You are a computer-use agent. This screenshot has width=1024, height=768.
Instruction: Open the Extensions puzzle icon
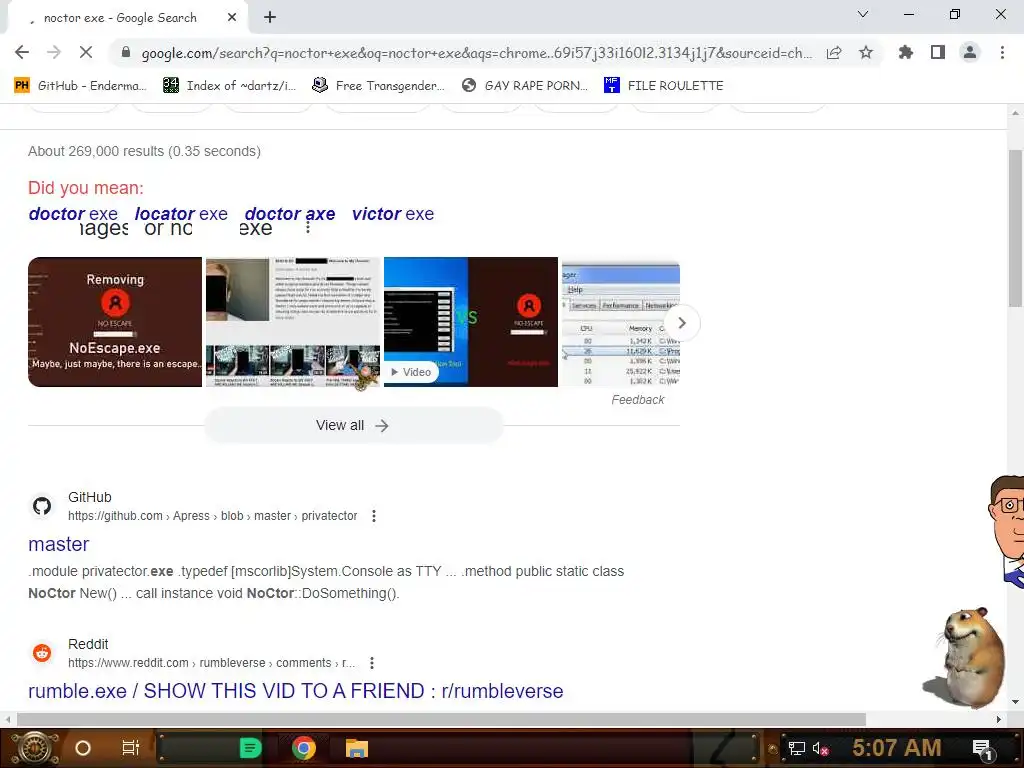[x=906, y=52]
